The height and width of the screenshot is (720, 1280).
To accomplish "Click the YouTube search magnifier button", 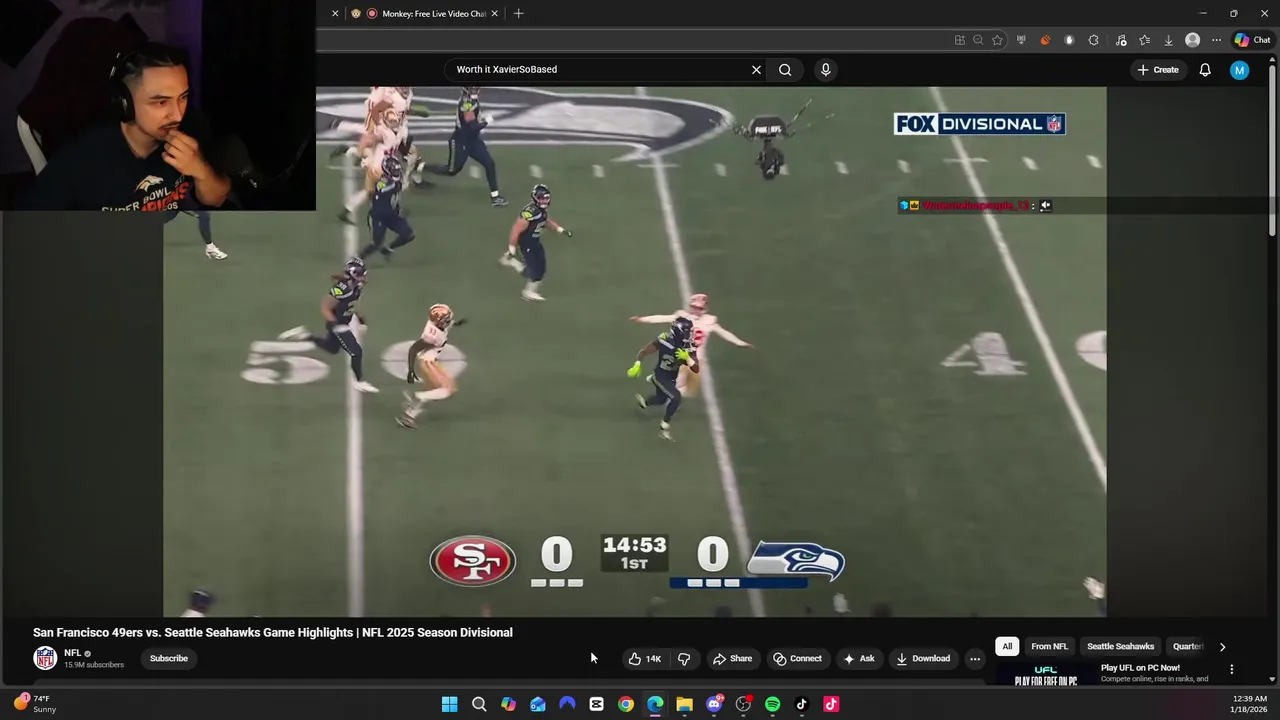I will pyautogui.click(x=785, y=70).
